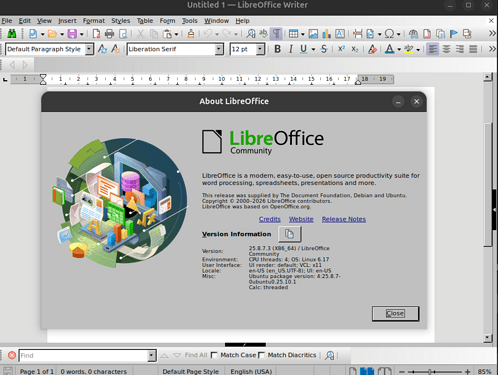Screen dimensions: 498x375
Task: Click the Bold formatting icon
Action: point(277,49)
